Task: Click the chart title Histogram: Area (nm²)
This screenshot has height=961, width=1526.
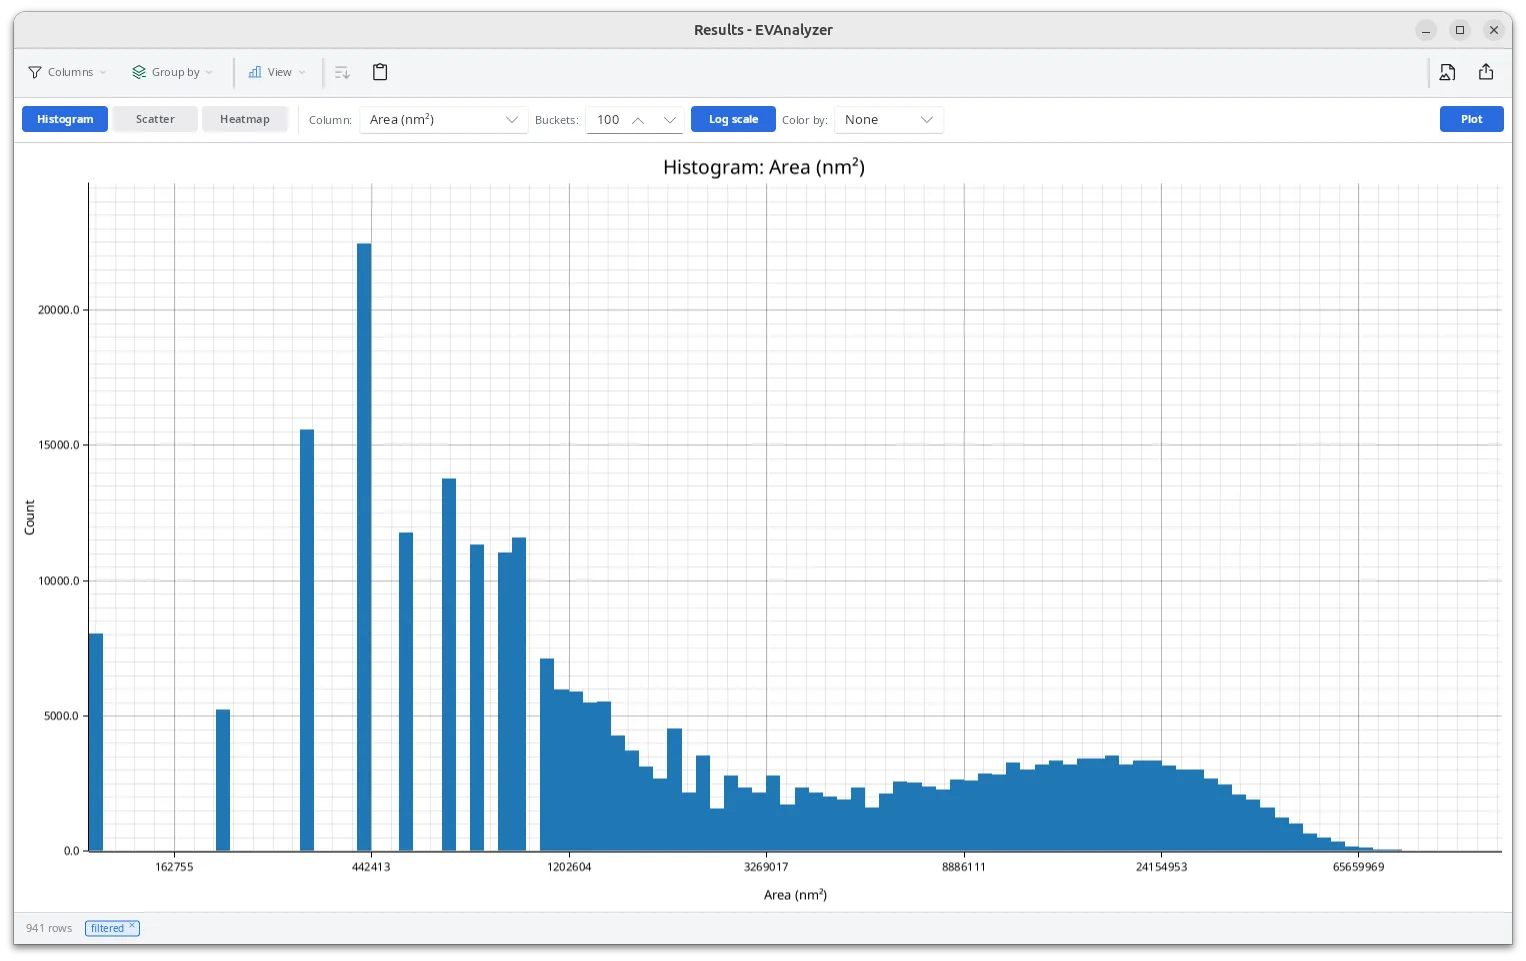Action: [x=764, y=167]
